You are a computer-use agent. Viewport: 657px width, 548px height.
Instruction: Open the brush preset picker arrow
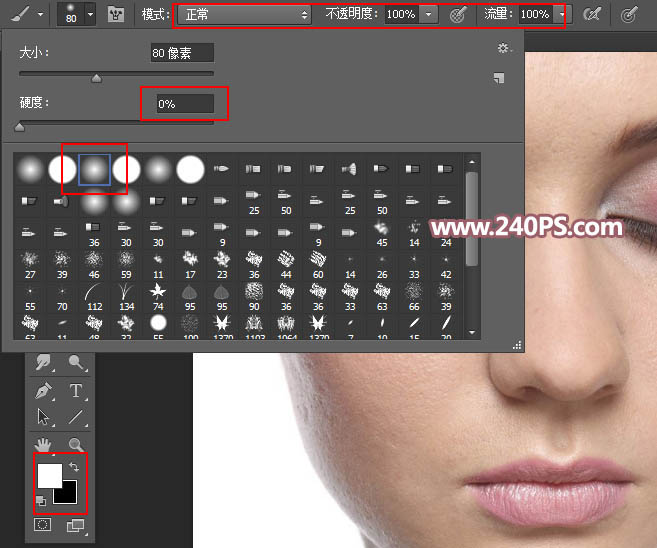[x=91, y=15]
